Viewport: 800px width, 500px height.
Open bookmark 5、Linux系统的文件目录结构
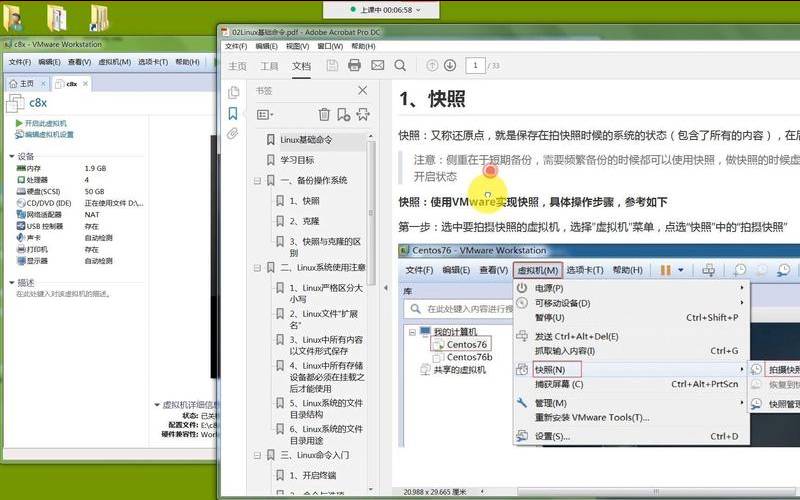[x=326, y=409]
